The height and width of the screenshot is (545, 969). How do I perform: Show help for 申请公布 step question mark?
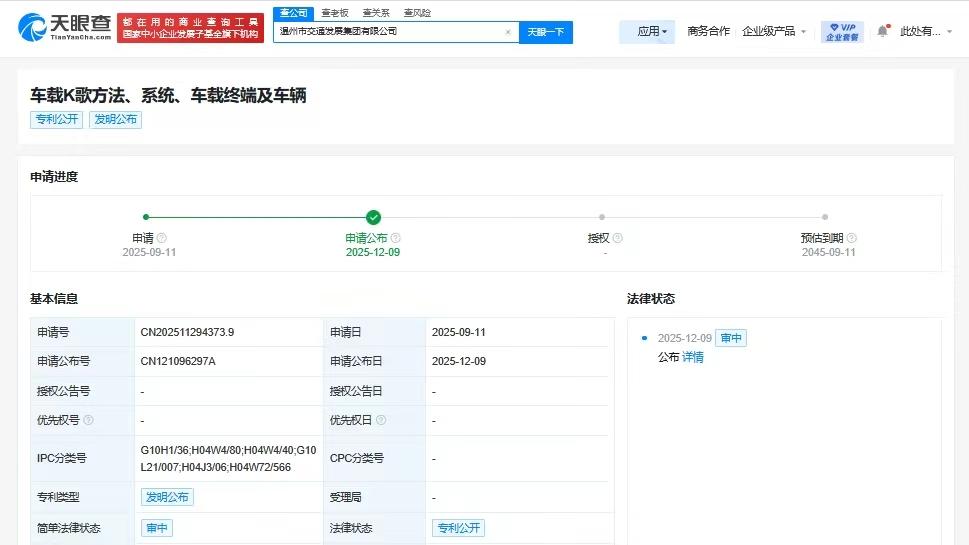[396, 238]
